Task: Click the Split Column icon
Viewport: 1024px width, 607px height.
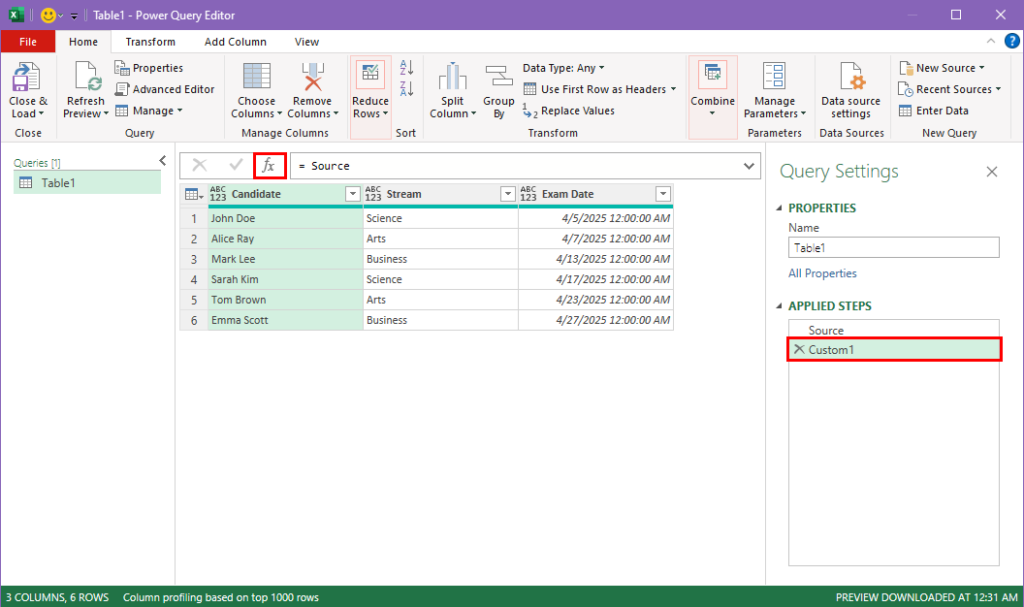Action: tap(452, 76)
